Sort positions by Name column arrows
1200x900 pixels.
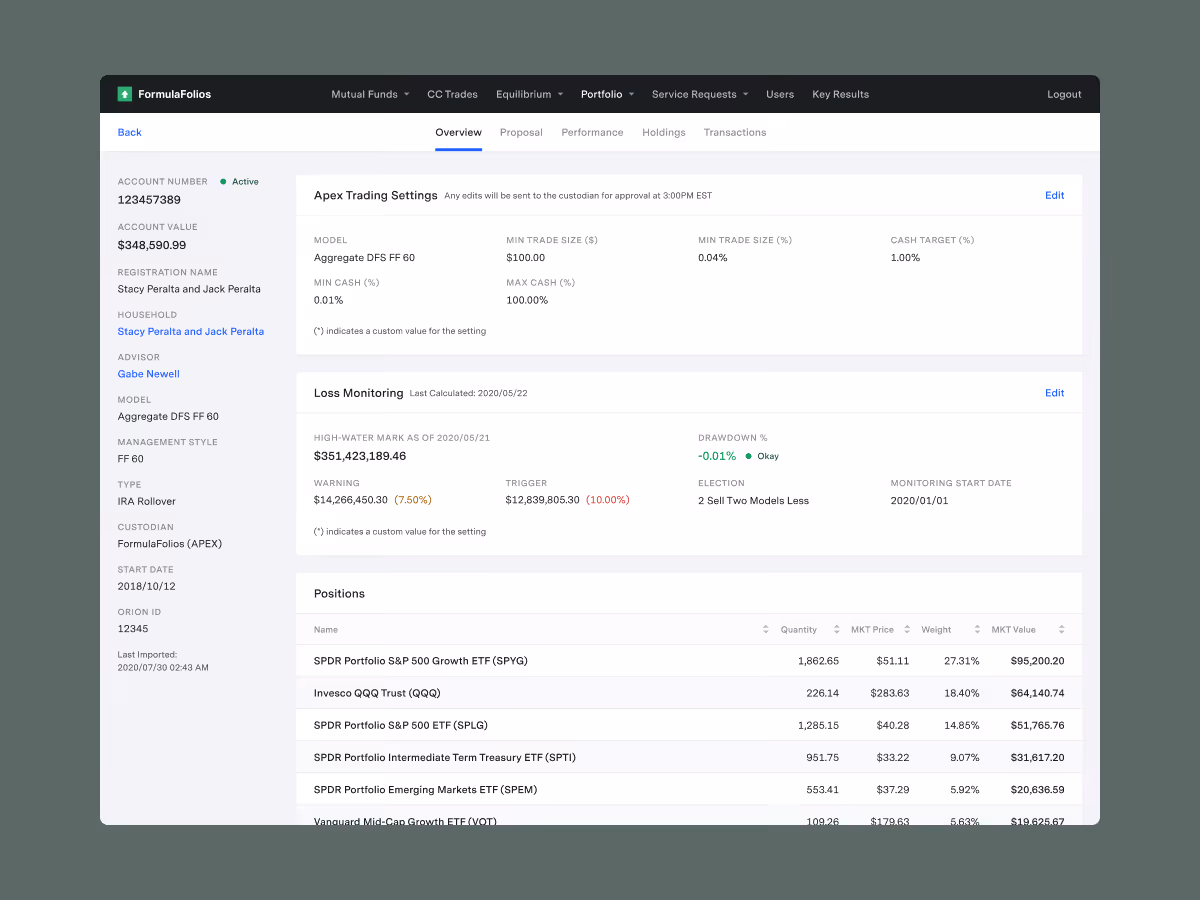766,630
